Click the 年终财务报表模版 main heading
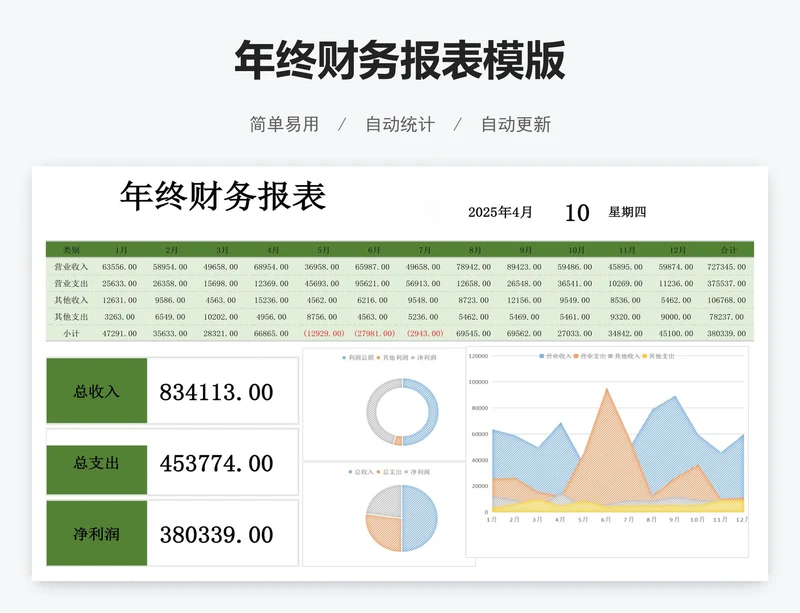Viewport: 800px width, 613px height. point(399,60)
